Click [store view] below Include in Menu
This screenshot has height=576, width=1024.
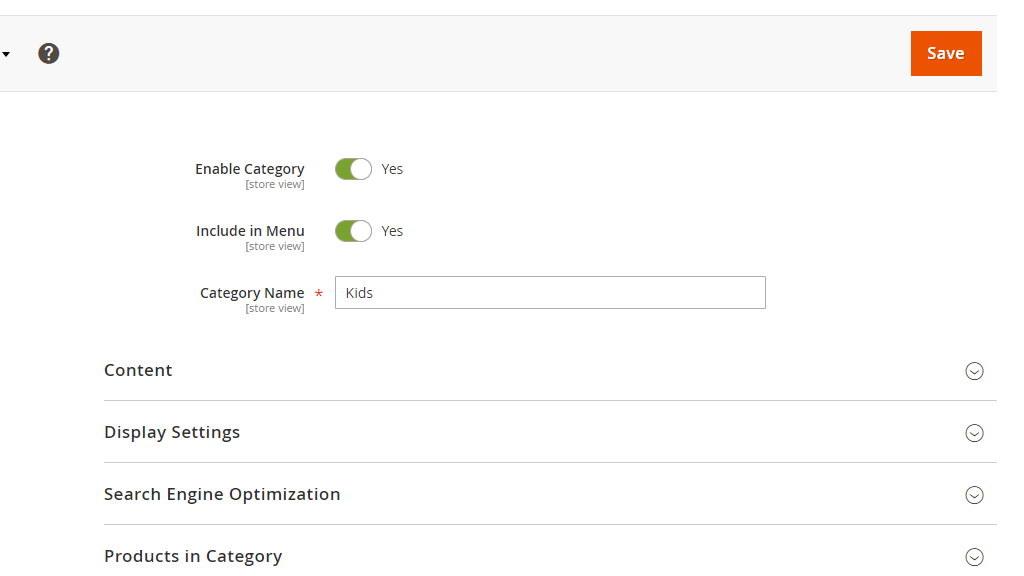275,246
